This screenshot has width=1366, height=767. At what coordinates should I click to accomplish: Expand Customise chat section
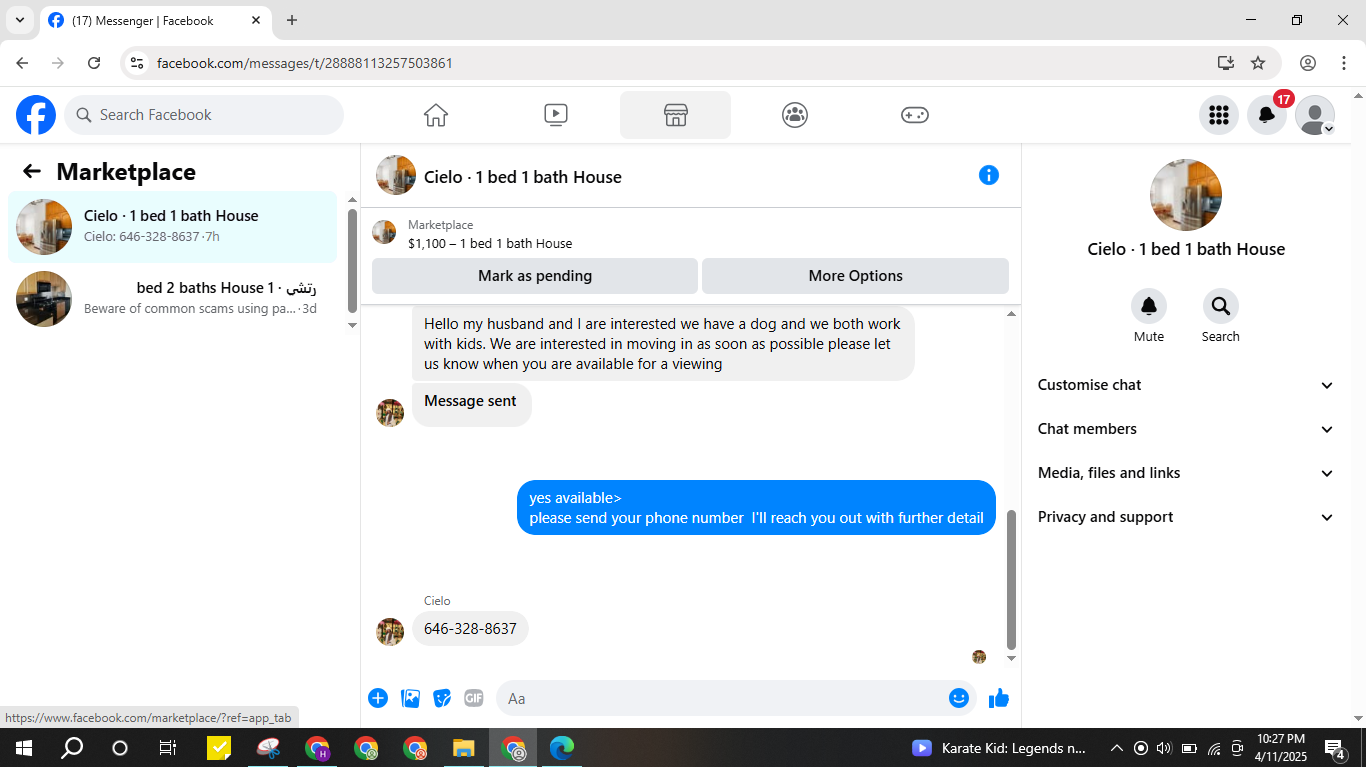(1186, 385)
